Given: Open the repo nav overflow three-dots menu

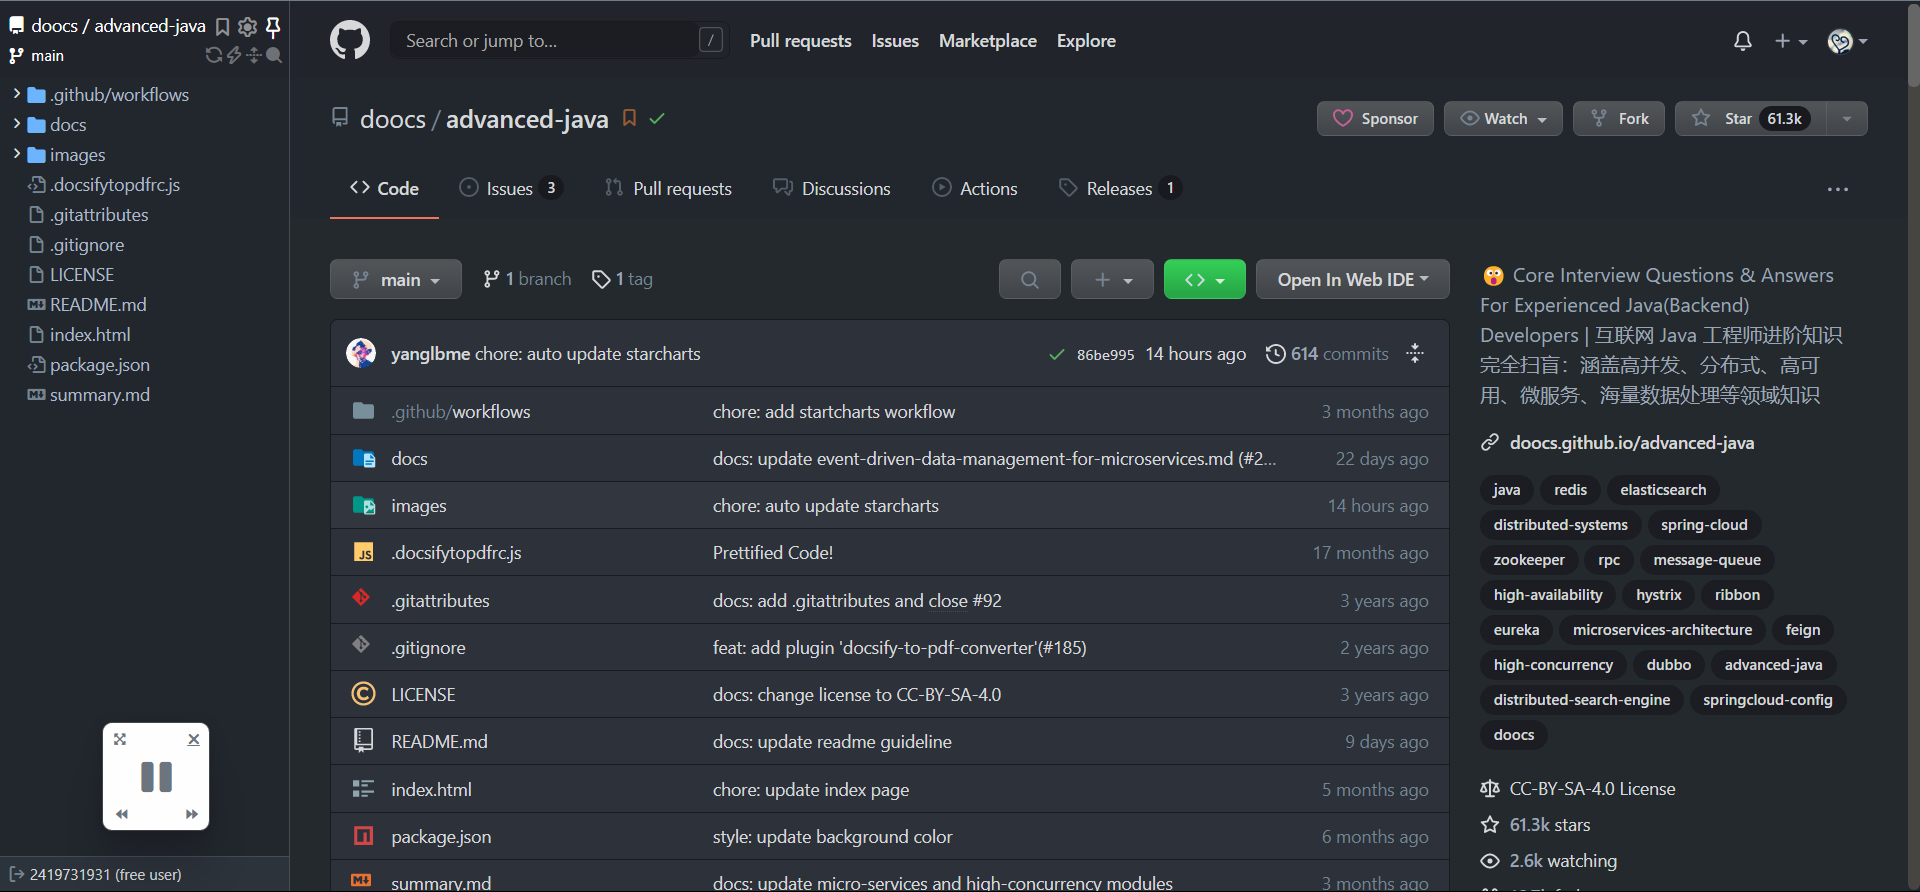Looking at the screenshot, I should [1838, 189].
